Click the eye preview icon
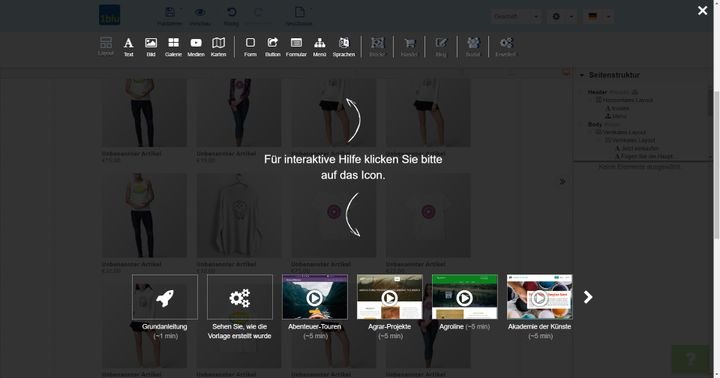This screenshot has height=378, width=720. [x=200, y=12]
